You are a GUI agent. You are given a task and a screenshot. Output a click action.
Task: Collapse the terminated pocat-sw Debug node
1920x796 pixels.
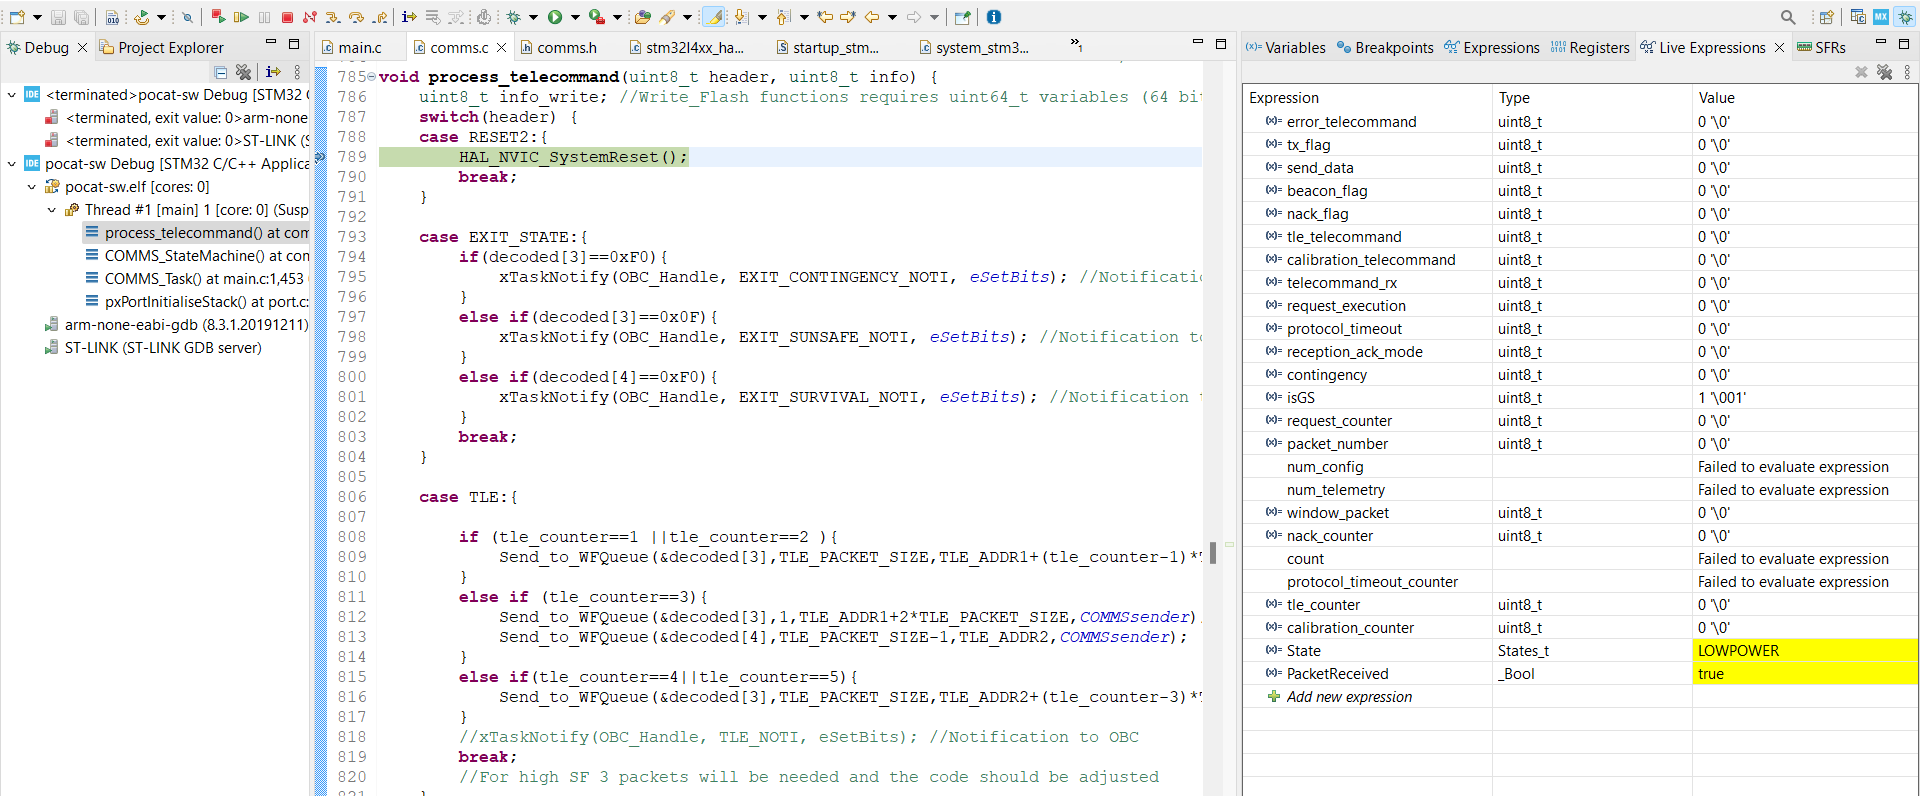pos(12,95)
